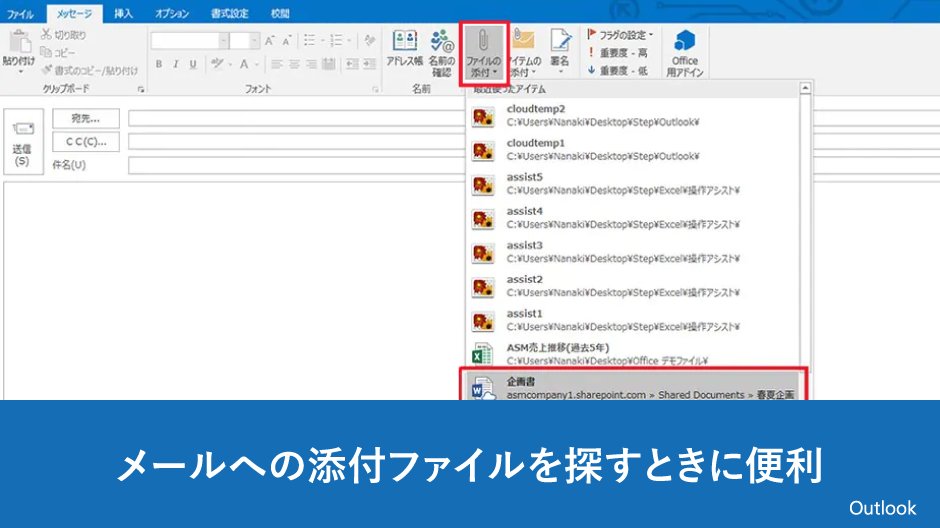Attach 企画書 Word document from SharePoint
This screenshot has height=528, width=940.
[633, 386]
